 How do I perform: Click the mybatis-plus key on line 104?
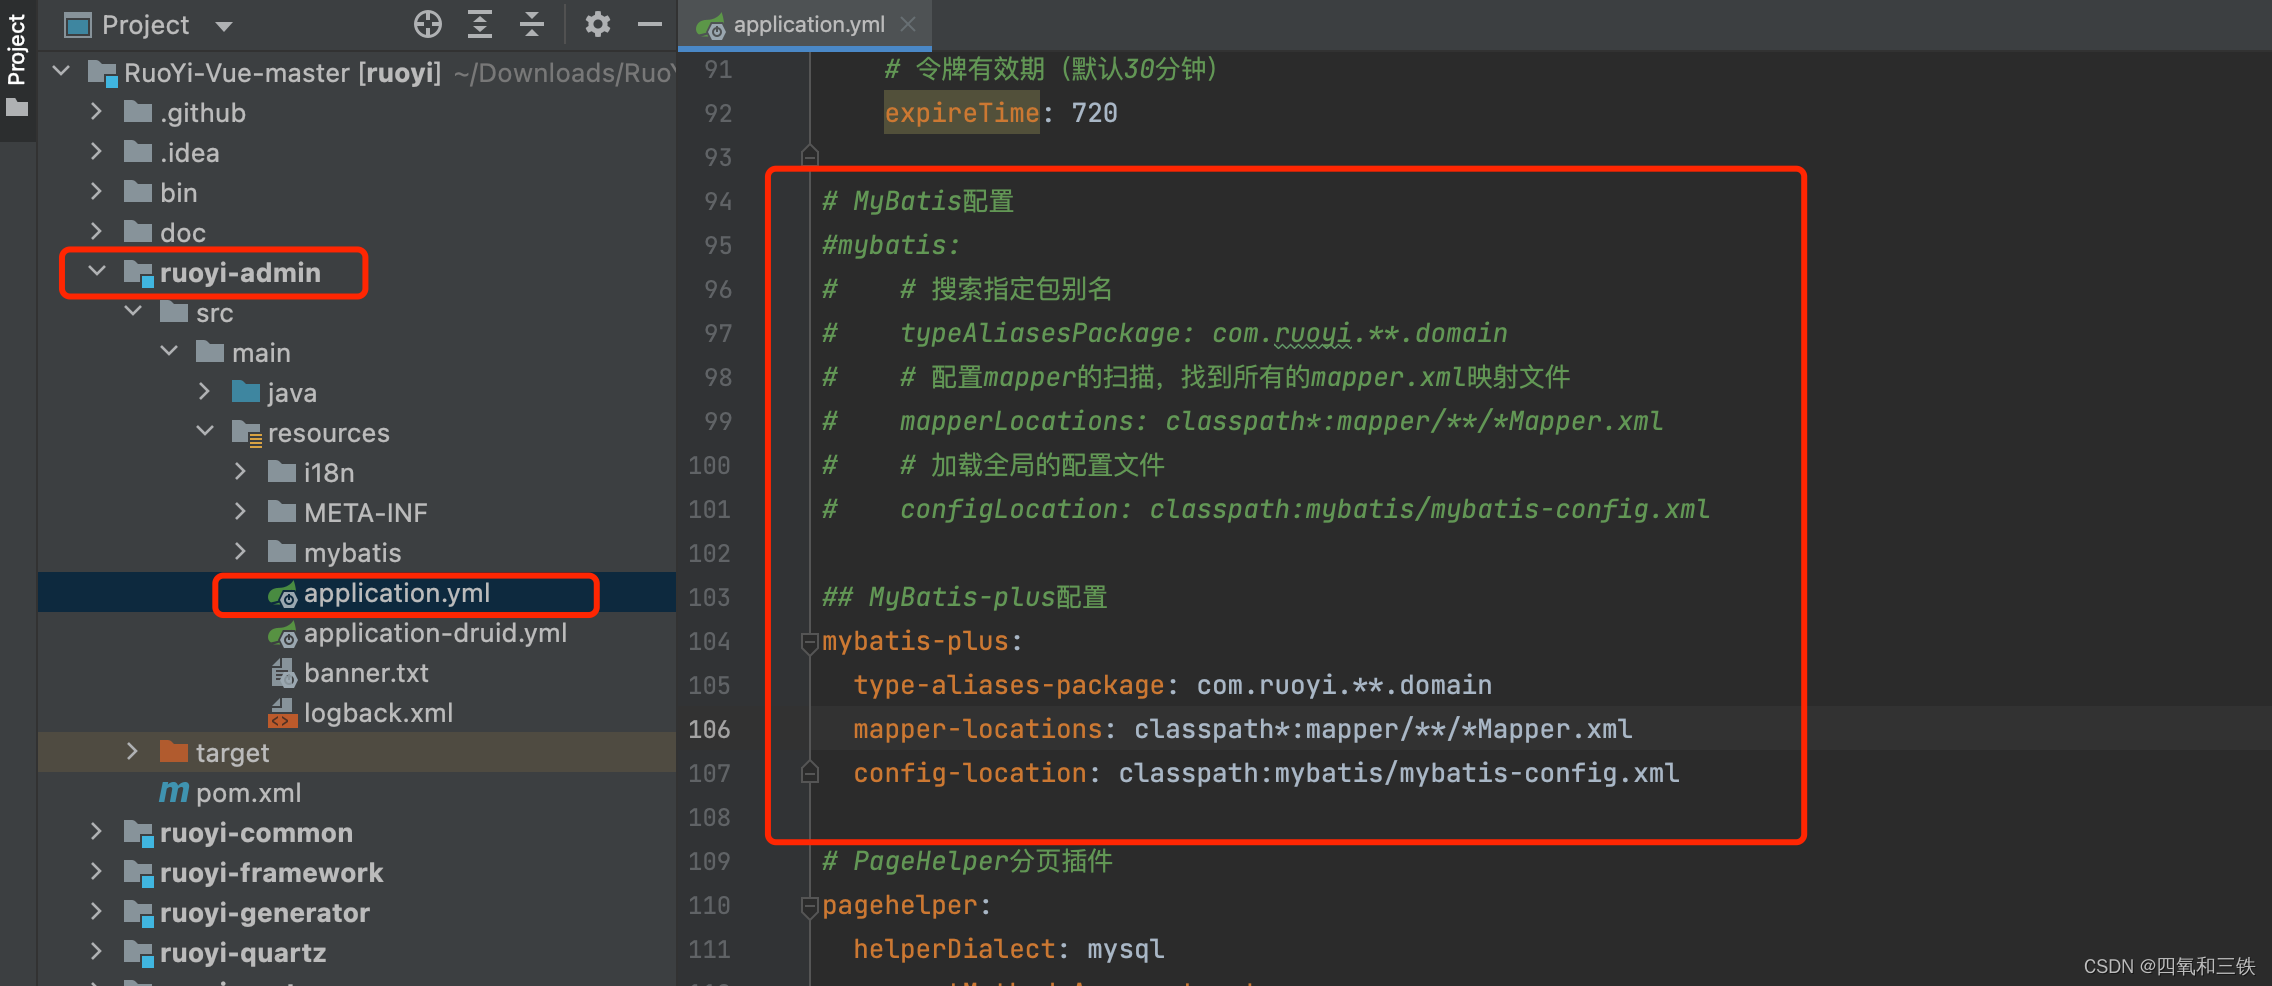pos(915,641)
